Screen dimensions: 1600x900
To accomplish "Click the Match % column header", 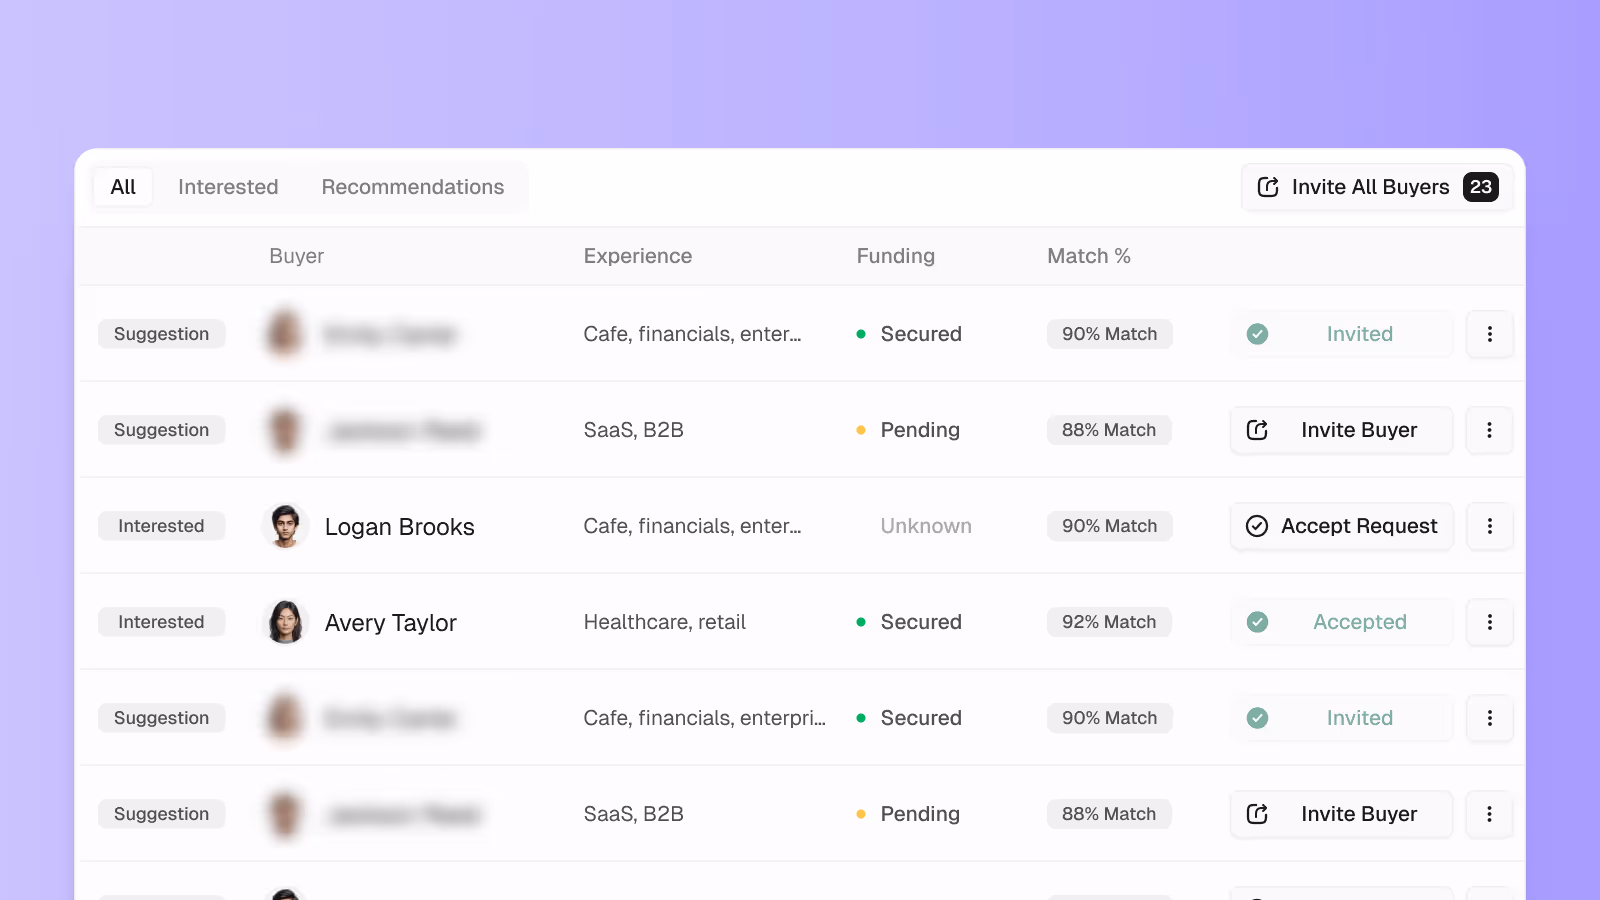I will pyautogui.click(x=1089, y=256).
